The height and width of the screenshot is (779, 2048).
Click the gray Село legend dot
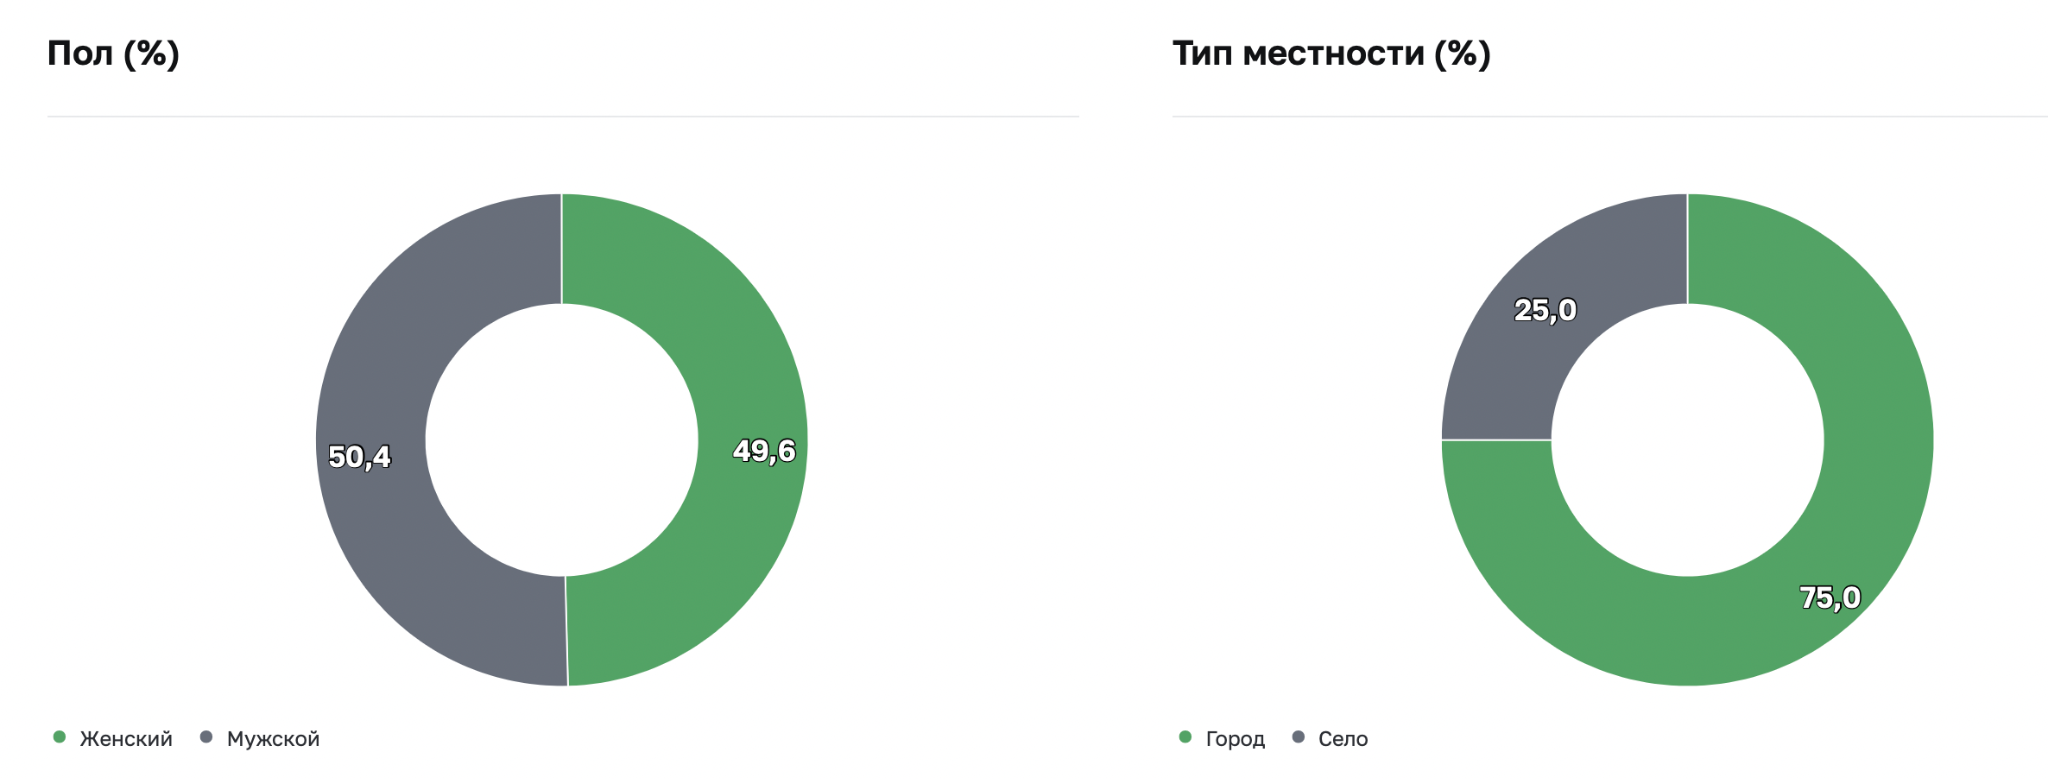pos(1299,737)
